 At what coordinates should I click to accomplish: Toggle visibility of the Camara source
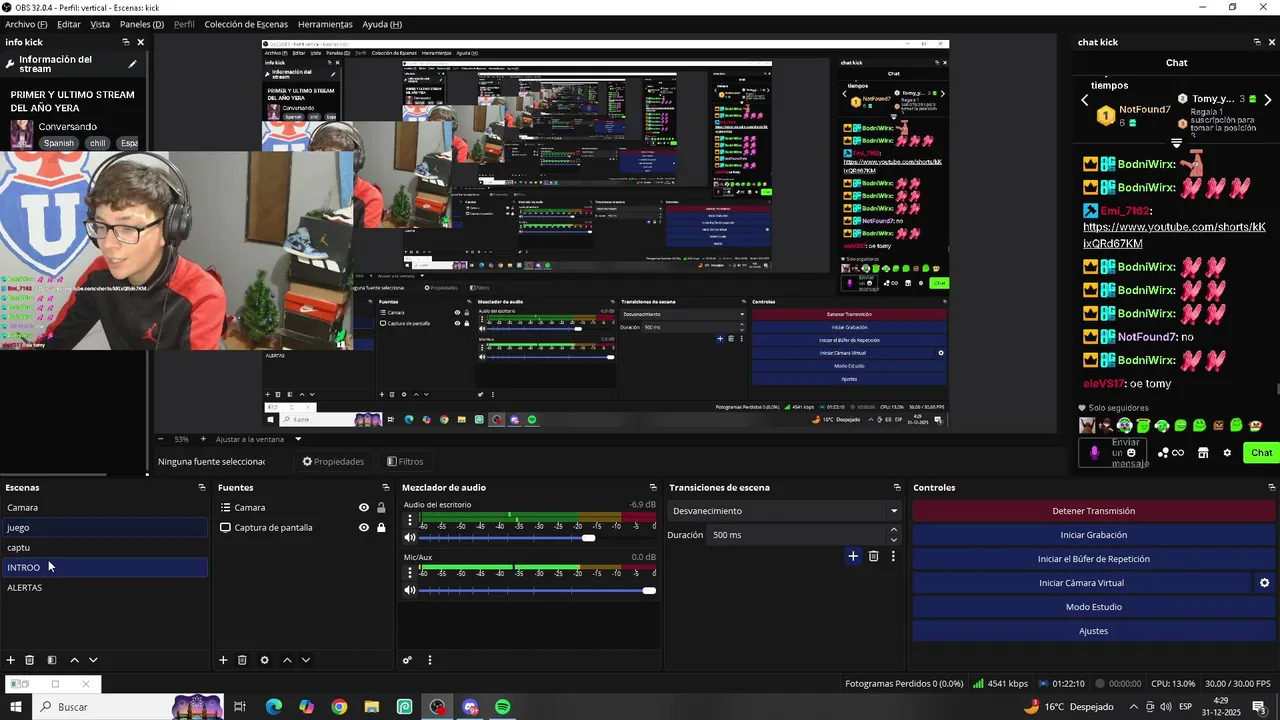[x=364, y=508]
